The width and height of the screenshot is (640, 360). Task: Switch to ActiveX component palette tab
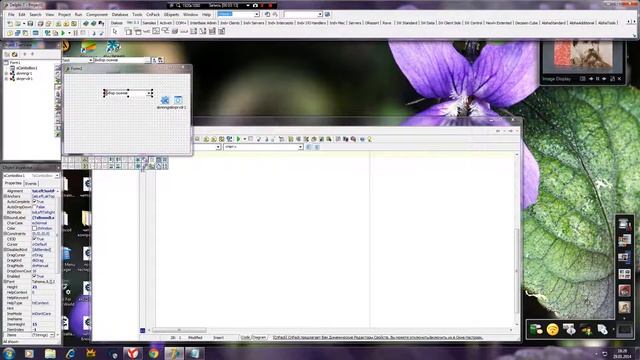point(166,23)
